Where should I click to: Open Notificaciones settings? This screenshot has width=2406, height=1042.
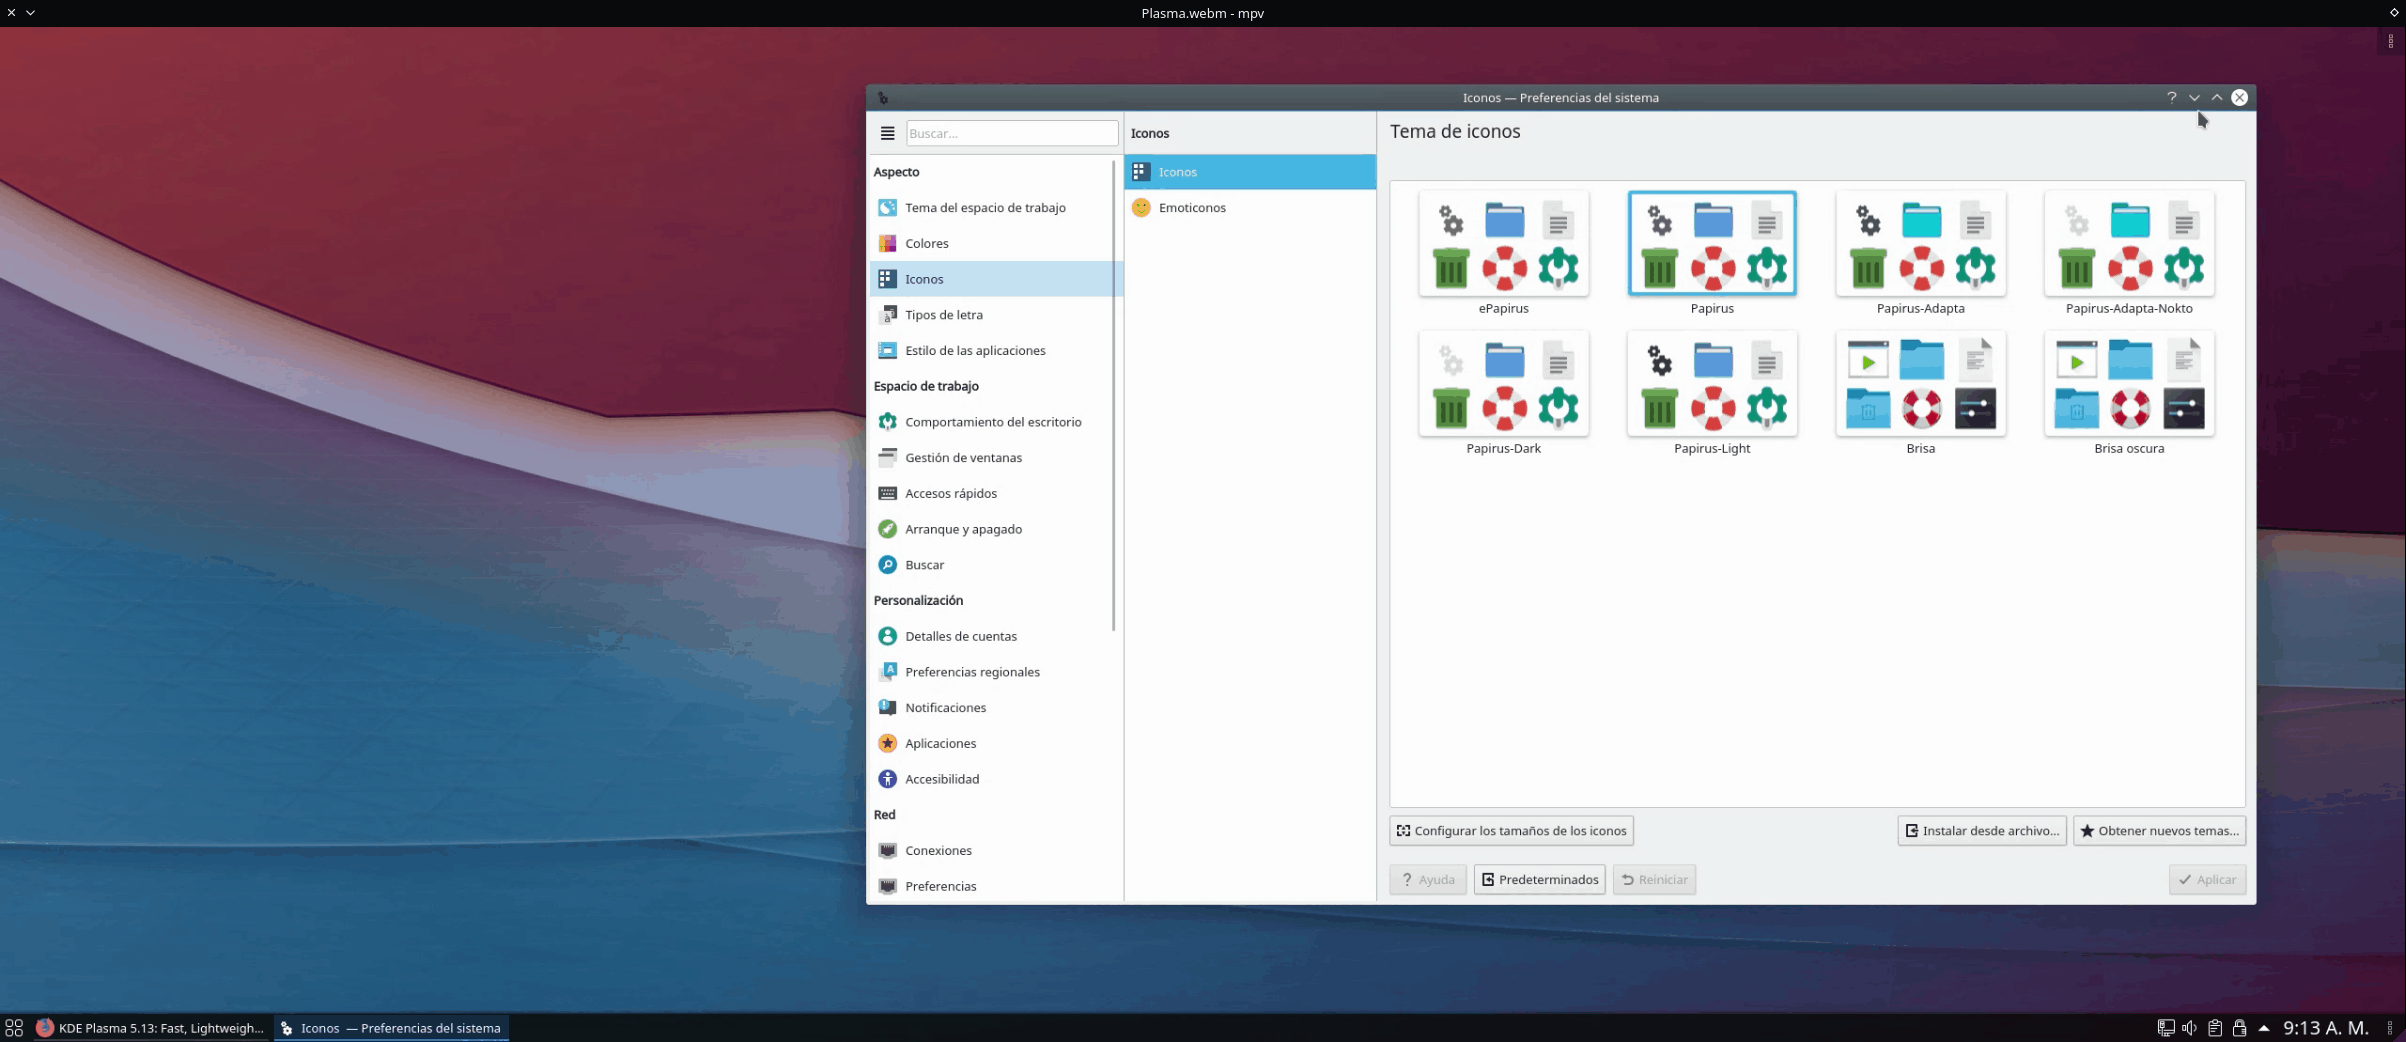(943, 707)
